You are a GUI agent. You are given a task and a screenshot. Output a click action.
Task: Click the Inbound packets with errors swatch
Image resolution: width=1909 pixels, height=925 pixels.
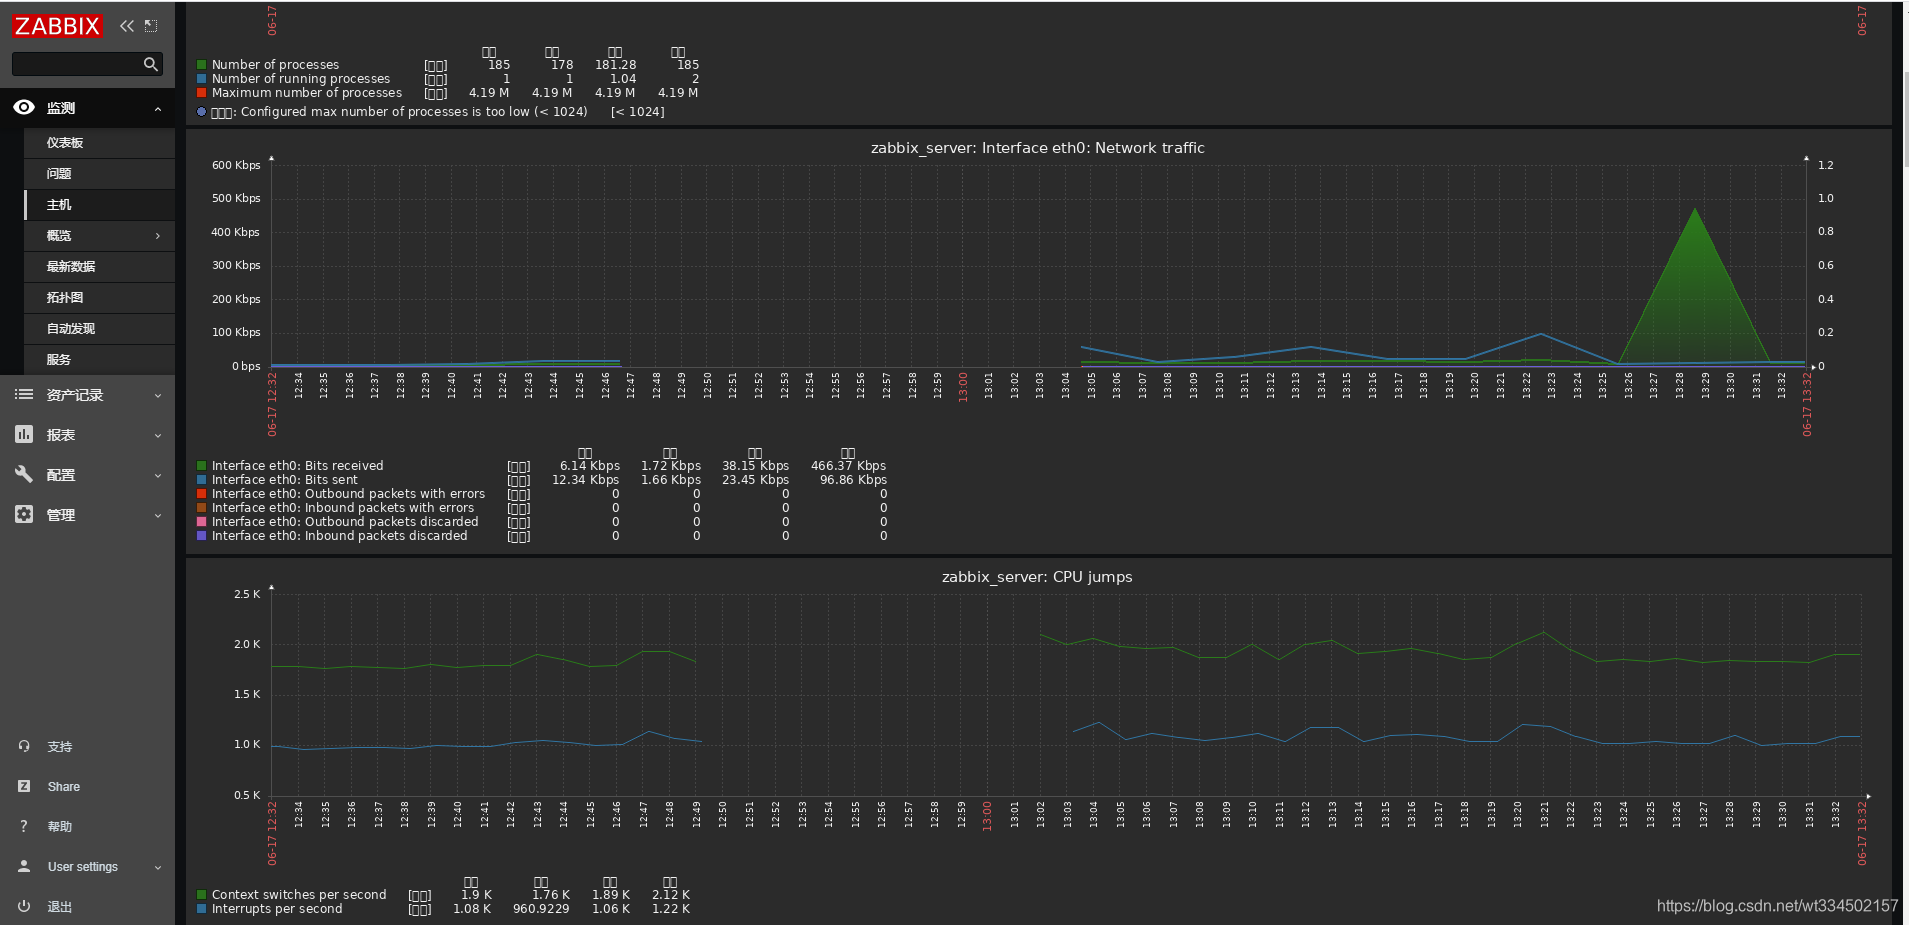click(x=202, y=508)
